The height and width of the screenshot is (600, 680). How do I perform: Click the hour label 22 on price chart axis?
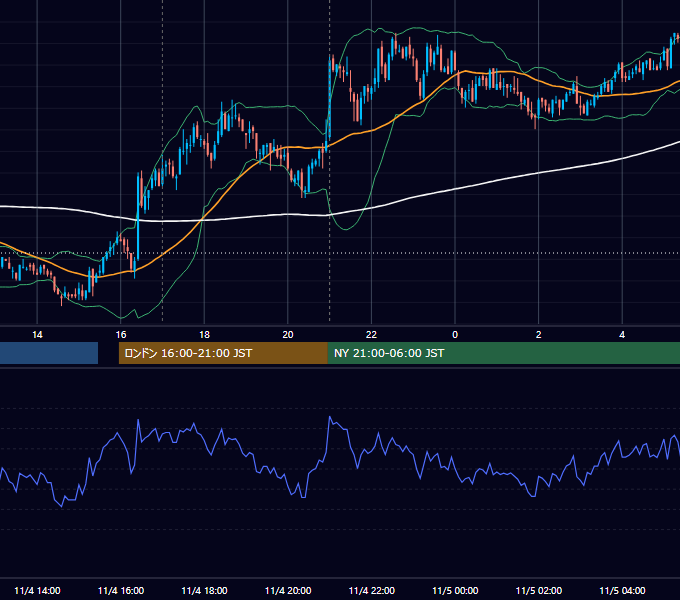tap(371, 335)
